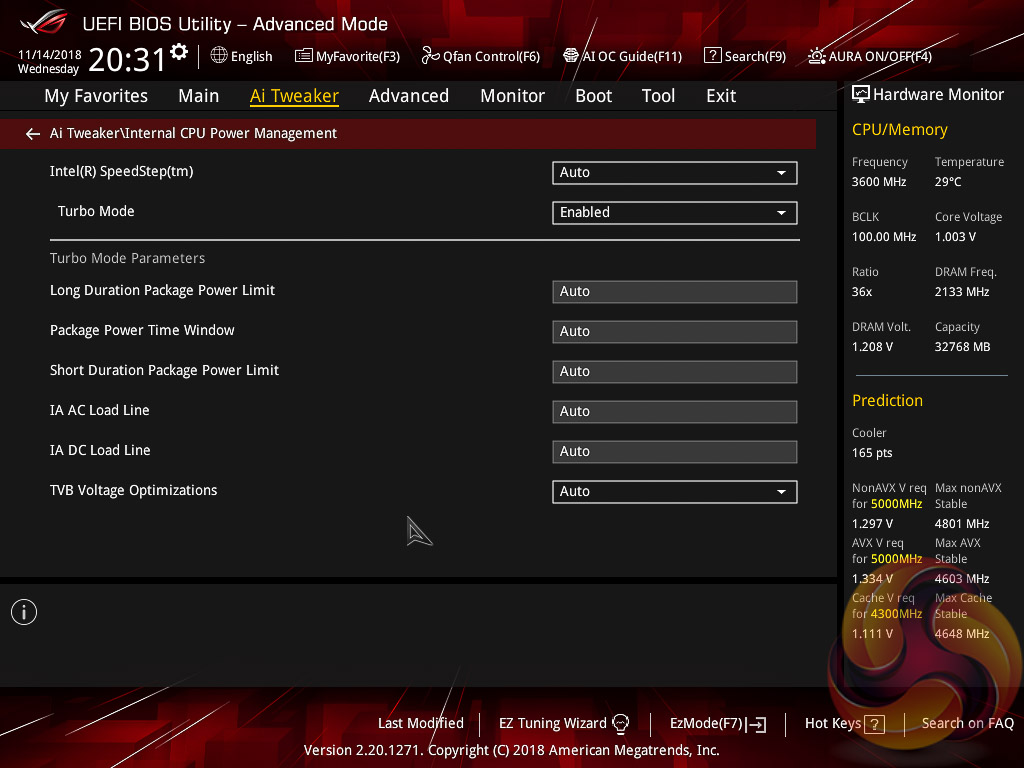The width and height of the screenshot is (1024, 768).
Task: Switch to the Advanced tab
Action: click(x=408, y=96)
